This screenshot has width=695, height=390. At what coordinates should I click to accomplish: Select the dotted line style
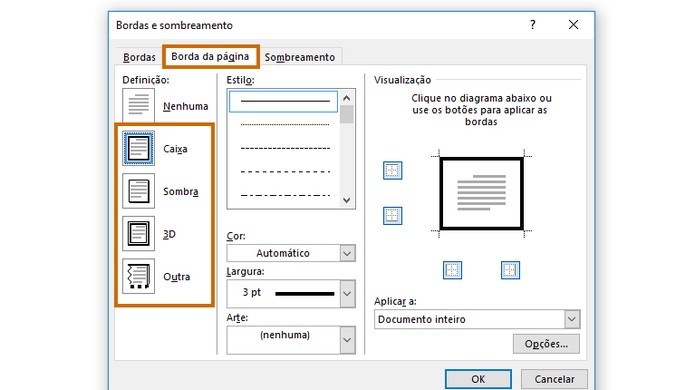pyautogui.click(x=285, y=125)
